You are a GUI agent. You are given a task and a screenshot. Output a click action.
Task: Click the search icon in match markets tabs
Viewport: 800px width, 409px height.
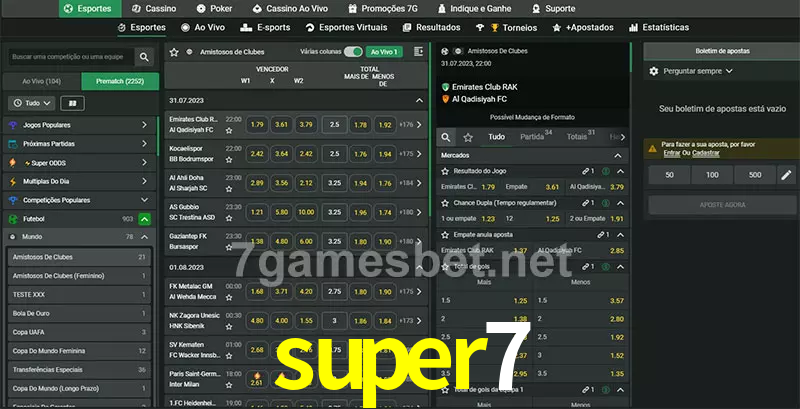tap(447, 137)
